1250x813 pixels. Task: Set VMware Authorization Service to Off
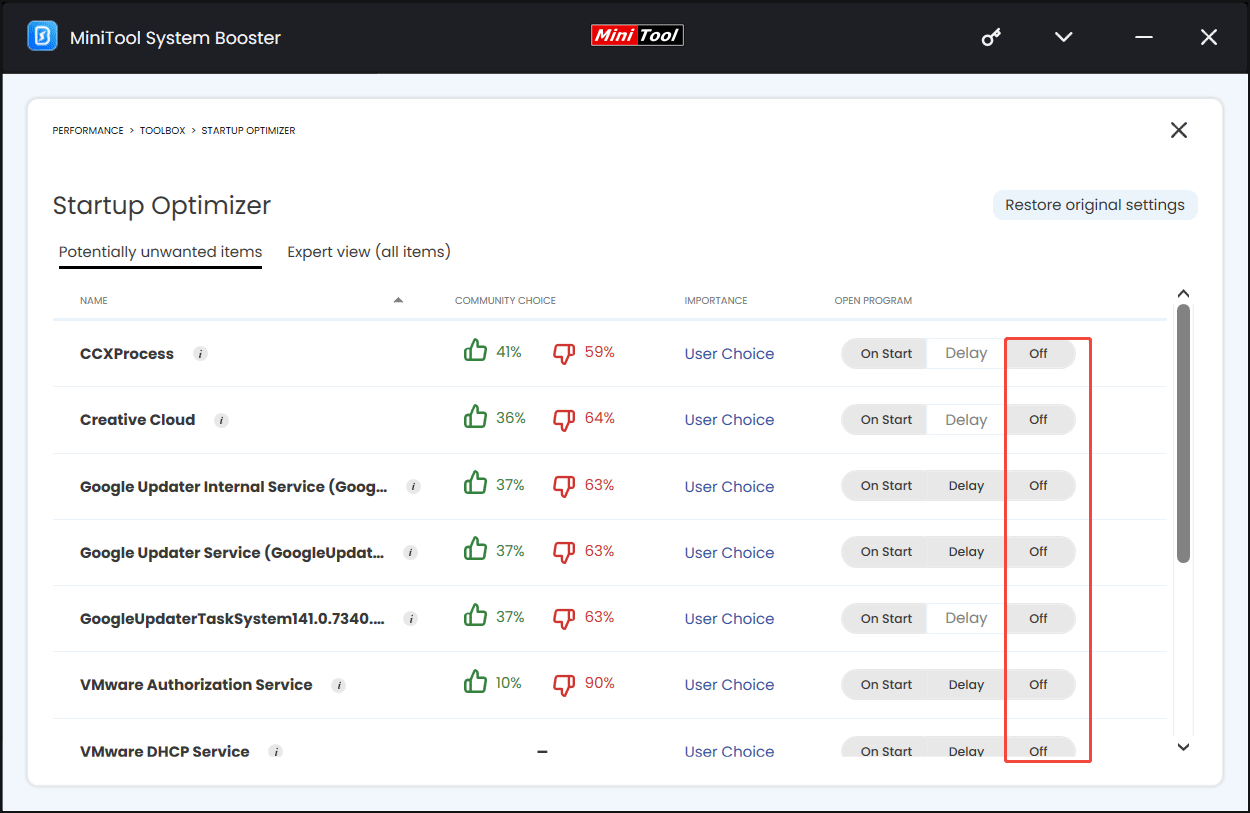[1039, 685]
